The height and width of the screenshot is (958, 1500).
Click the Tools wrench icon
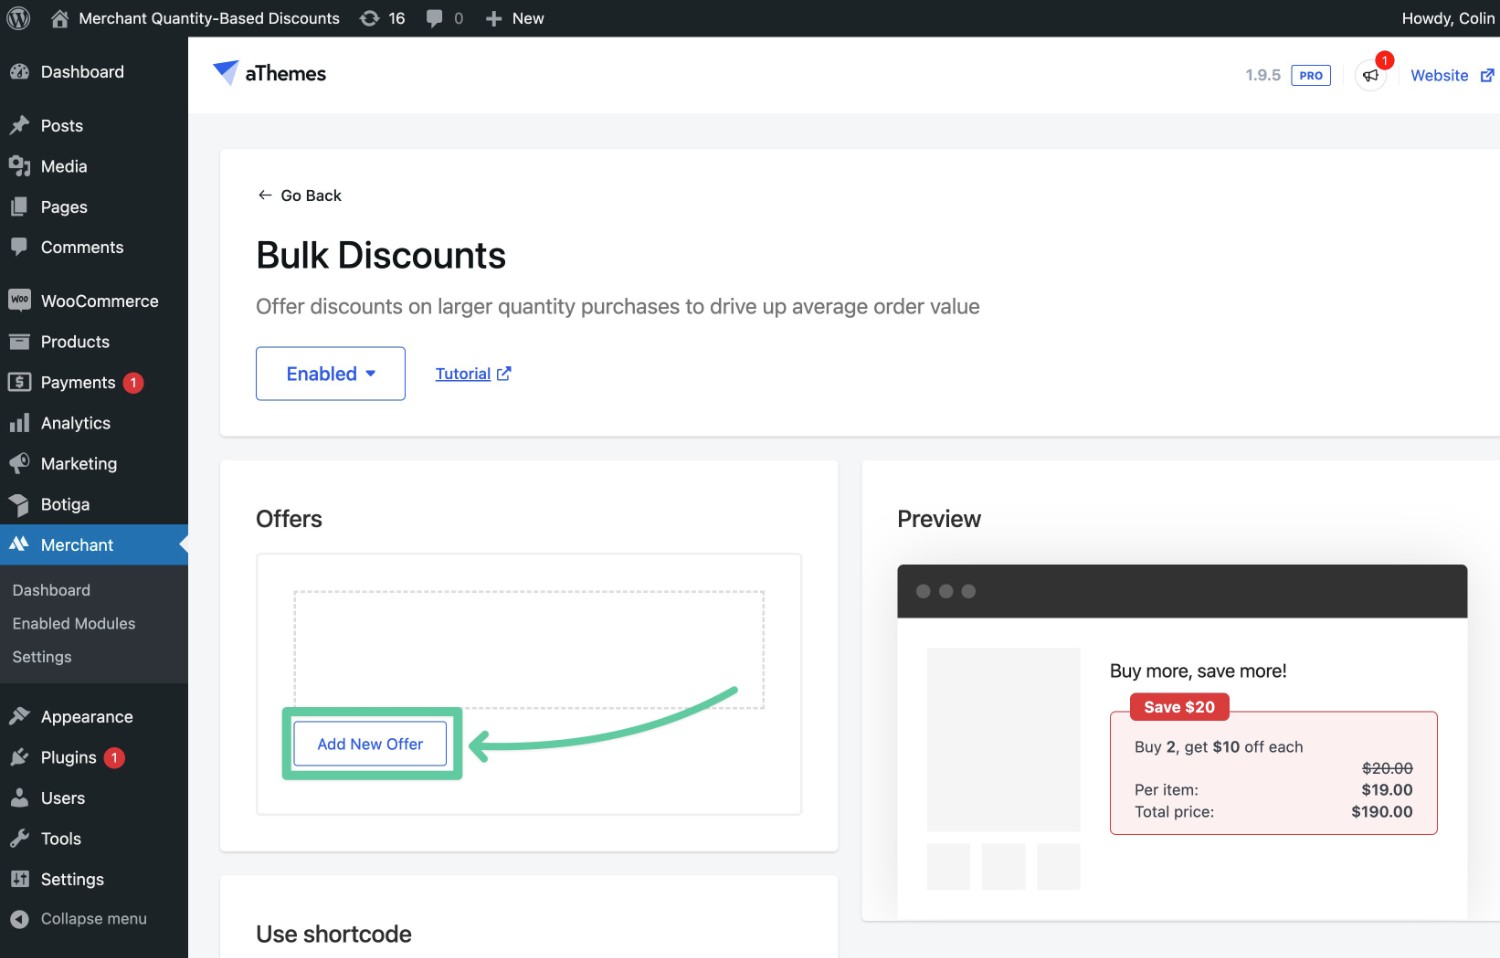coord(19,839)
